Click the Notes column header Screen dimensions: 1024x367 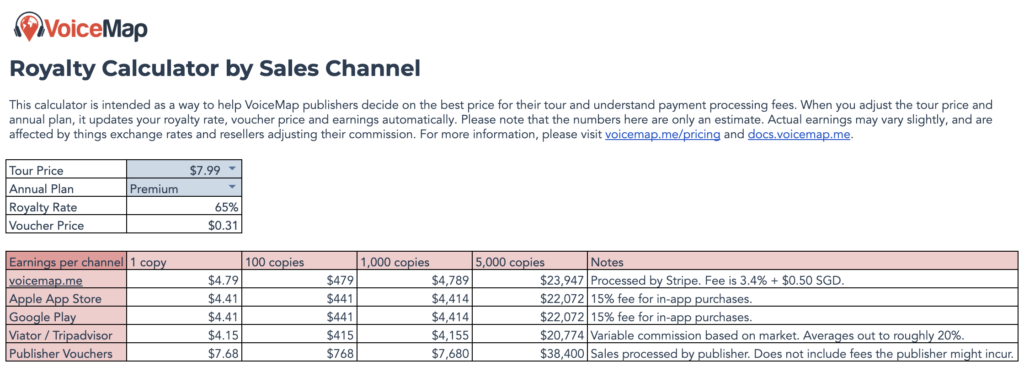click(x=803, y=262)
